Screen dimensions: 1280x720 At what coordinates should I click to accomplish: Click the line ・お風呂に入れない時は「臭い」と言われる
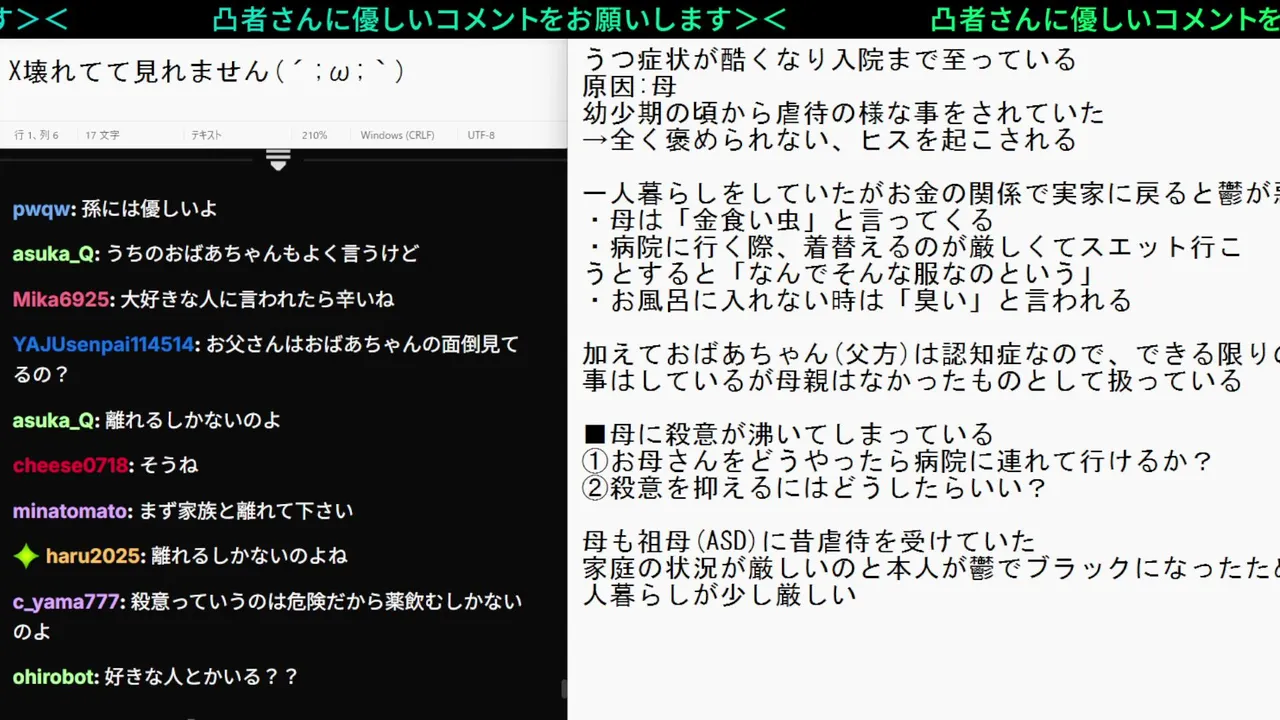[857, 300]
